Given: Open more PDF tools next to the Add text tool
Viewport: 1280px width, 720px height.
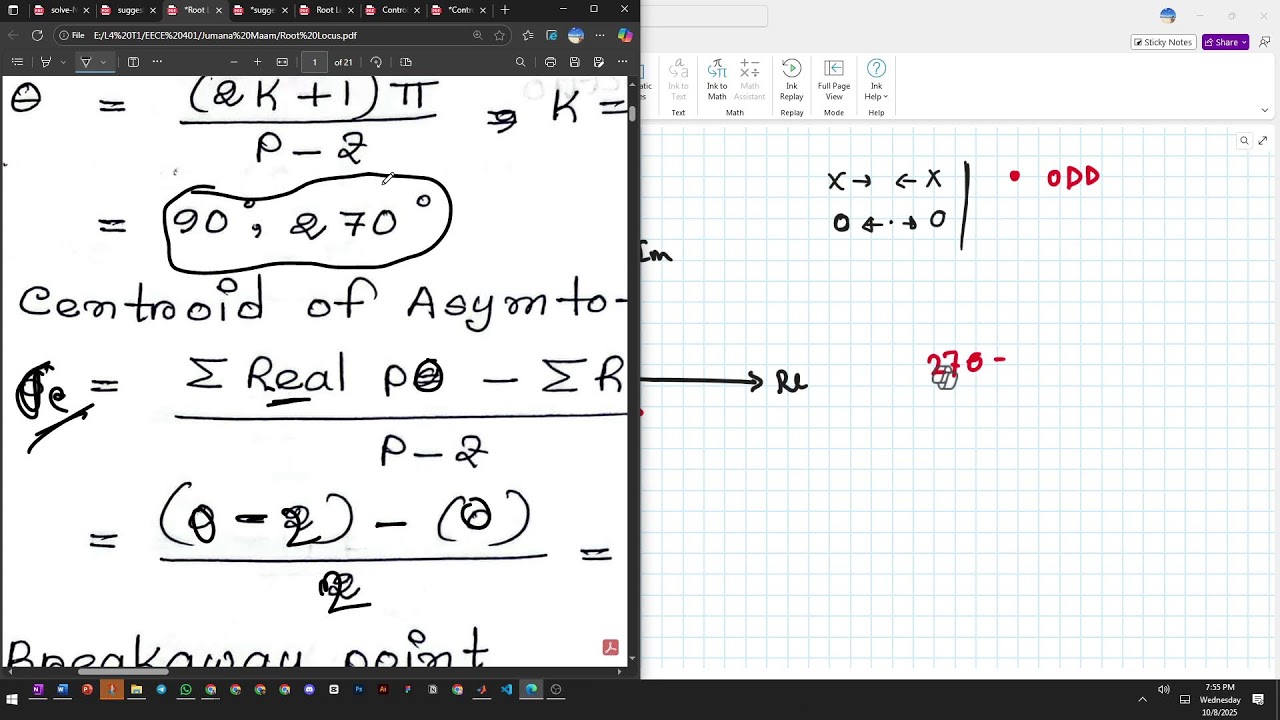Looking at the screenshot, I should (157, 62).
